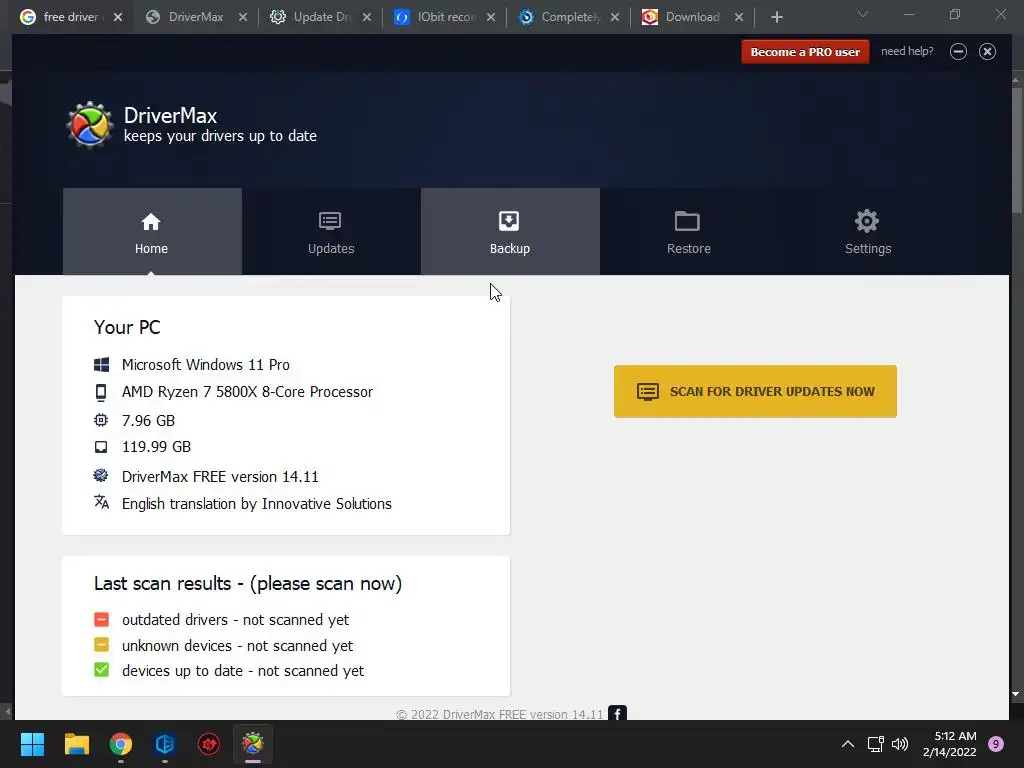
Task: Close DriverMax using the circled X icon
Action: click(x=987, y=52)
